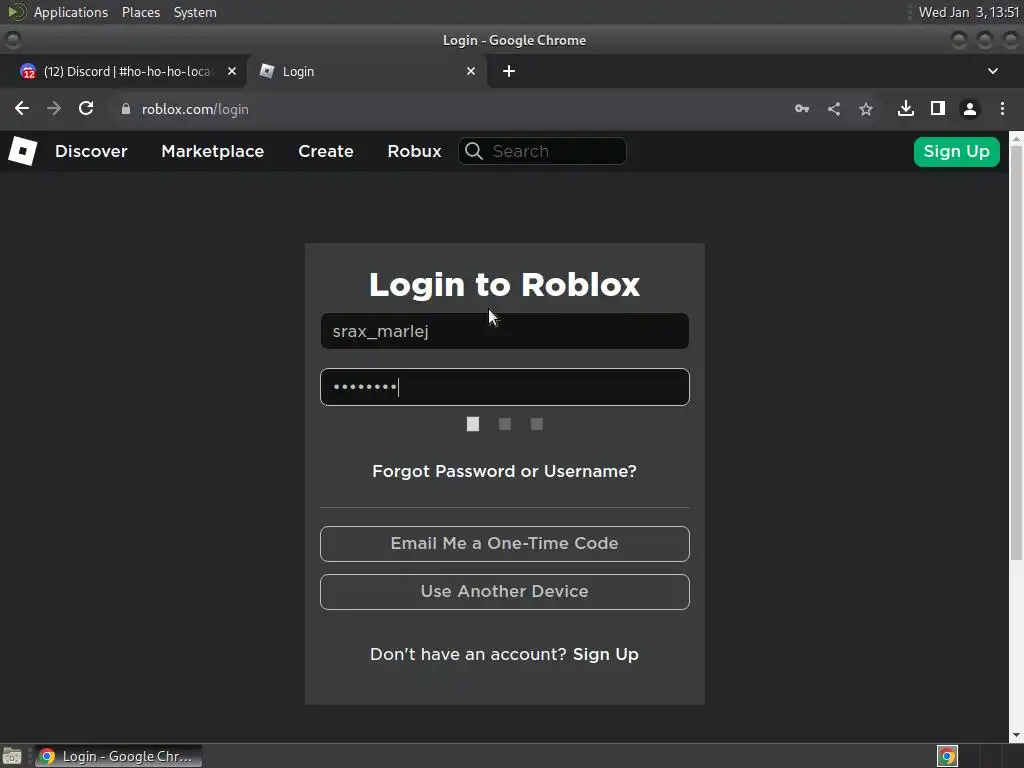Click the scrollbar down arrow
Viewport: 1024px width, 768px height.
1016,736
